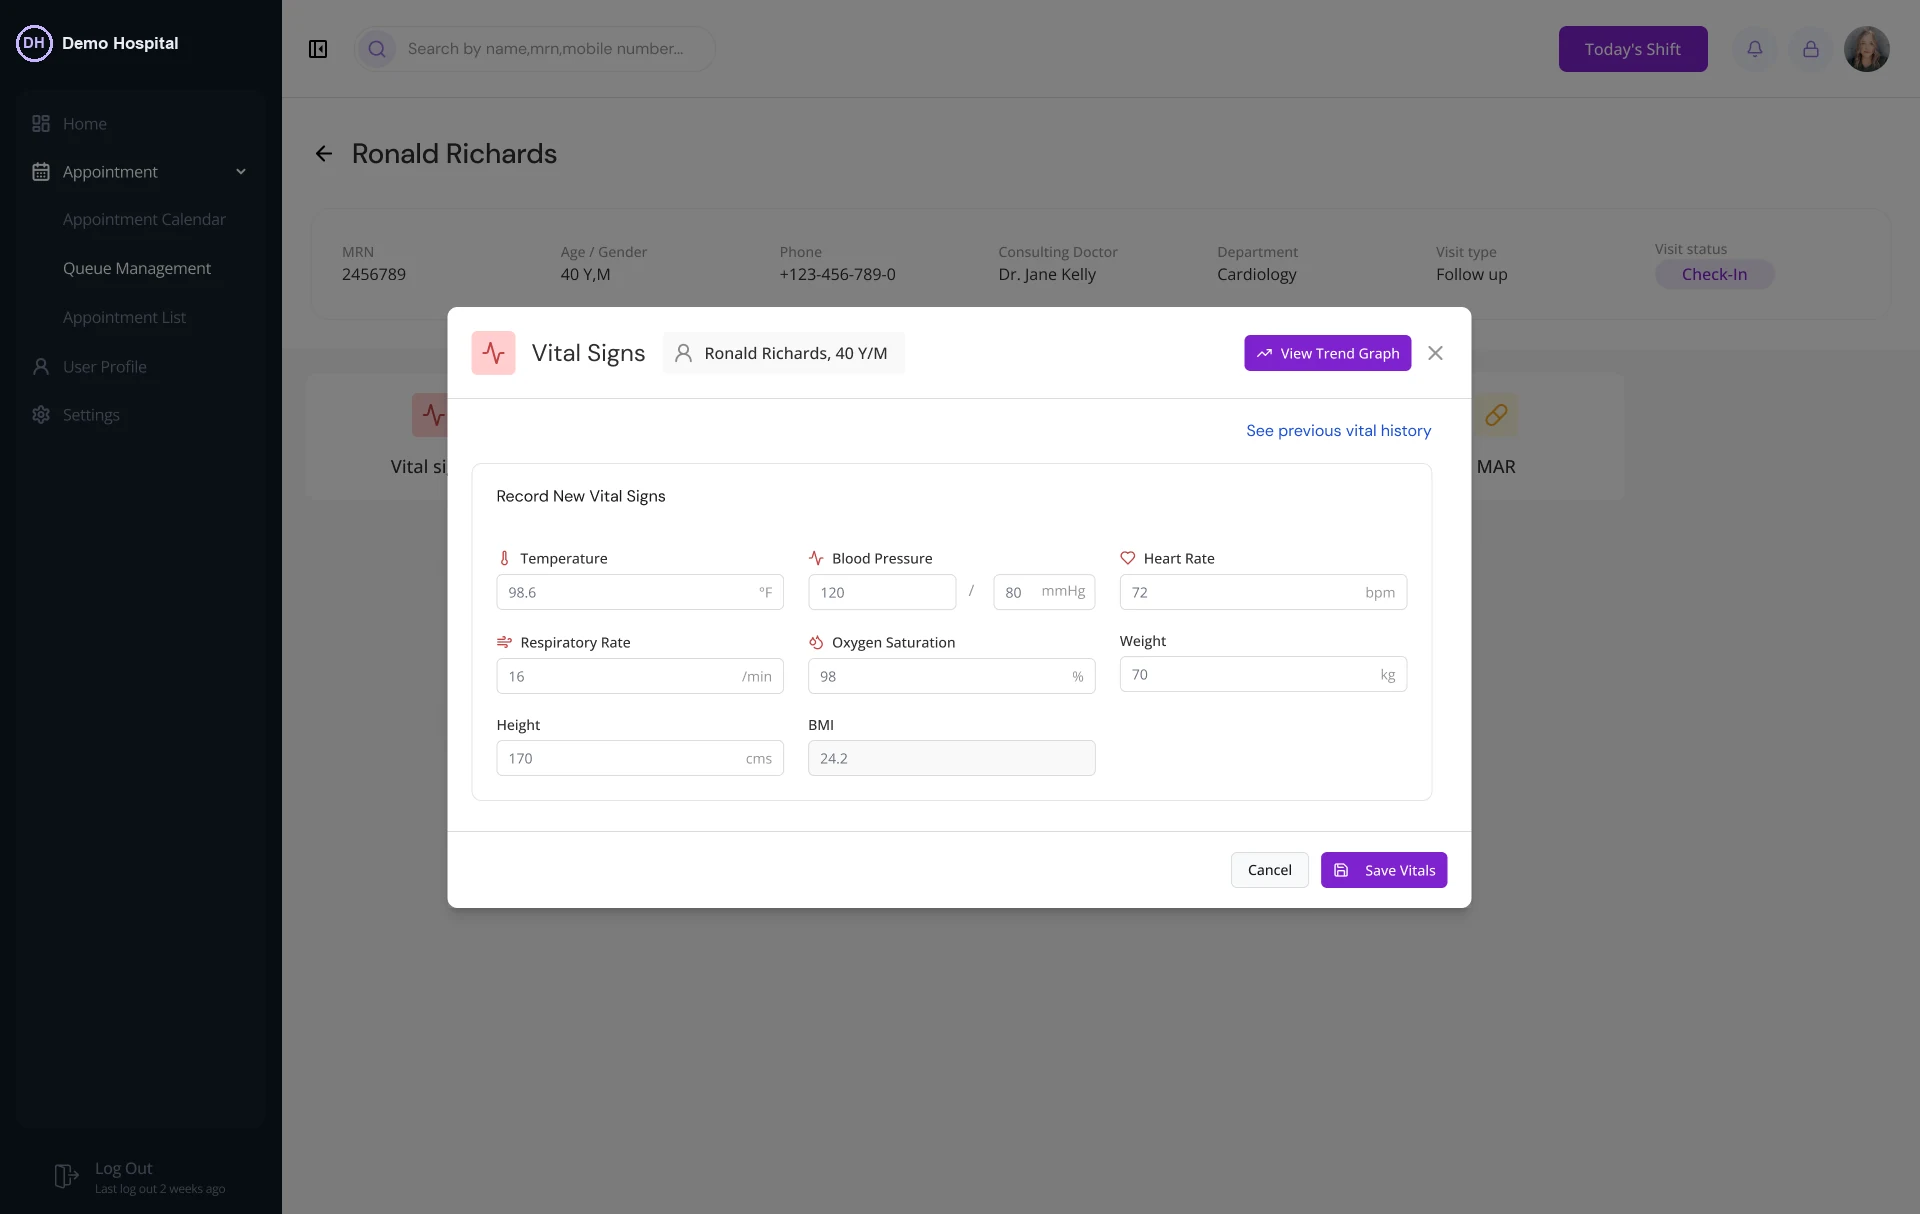This screenshot has width=1920, height=1214.
Task: Click View Trend Graph button
Action: pos(1327,353)
